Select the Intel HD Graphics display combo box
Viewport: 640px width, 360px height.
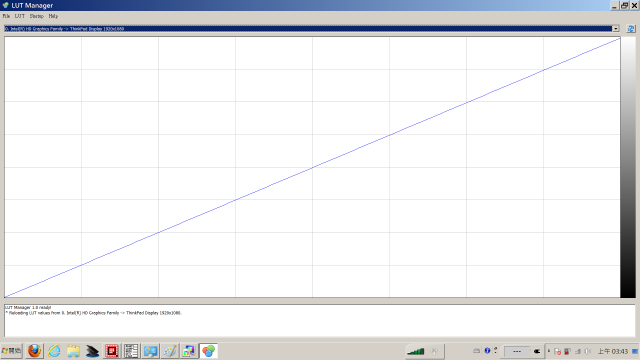312,29
